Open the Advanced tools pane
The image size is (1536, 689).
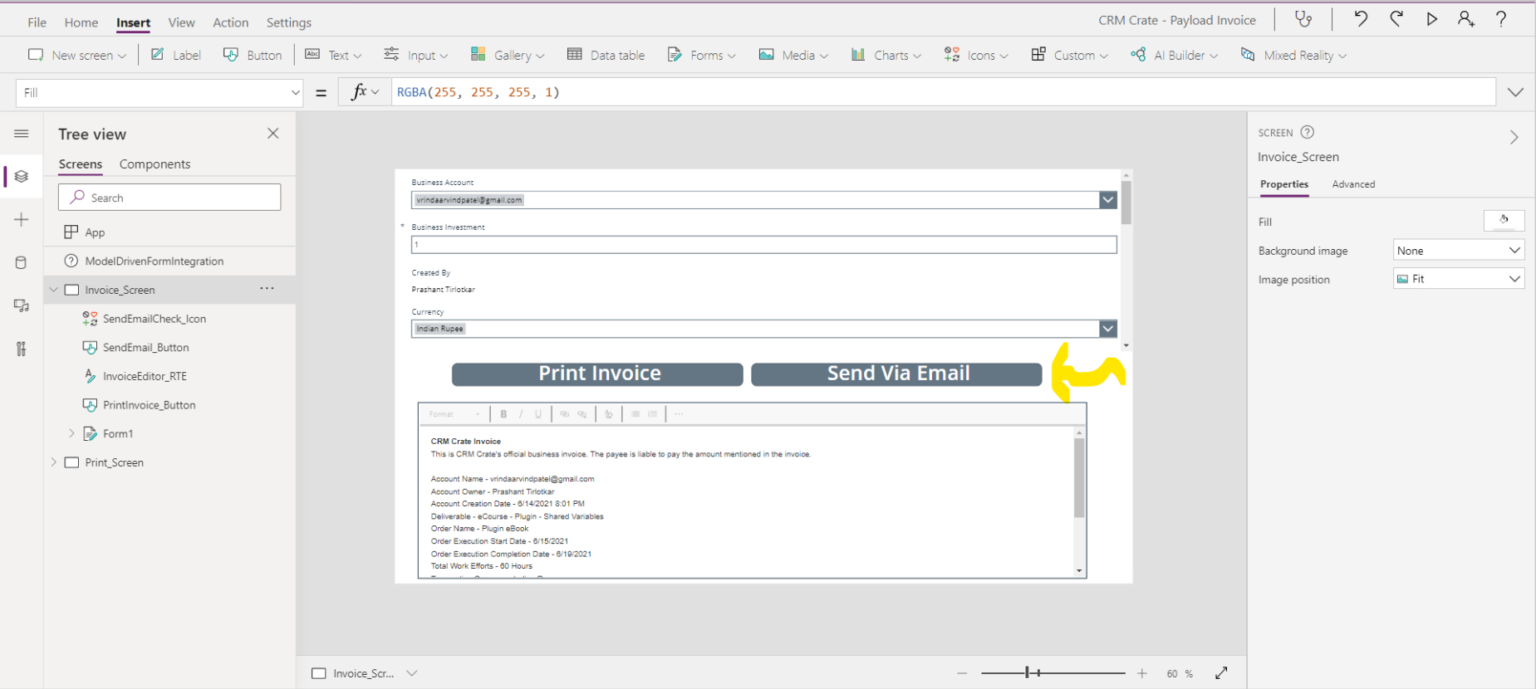point(22,348)
